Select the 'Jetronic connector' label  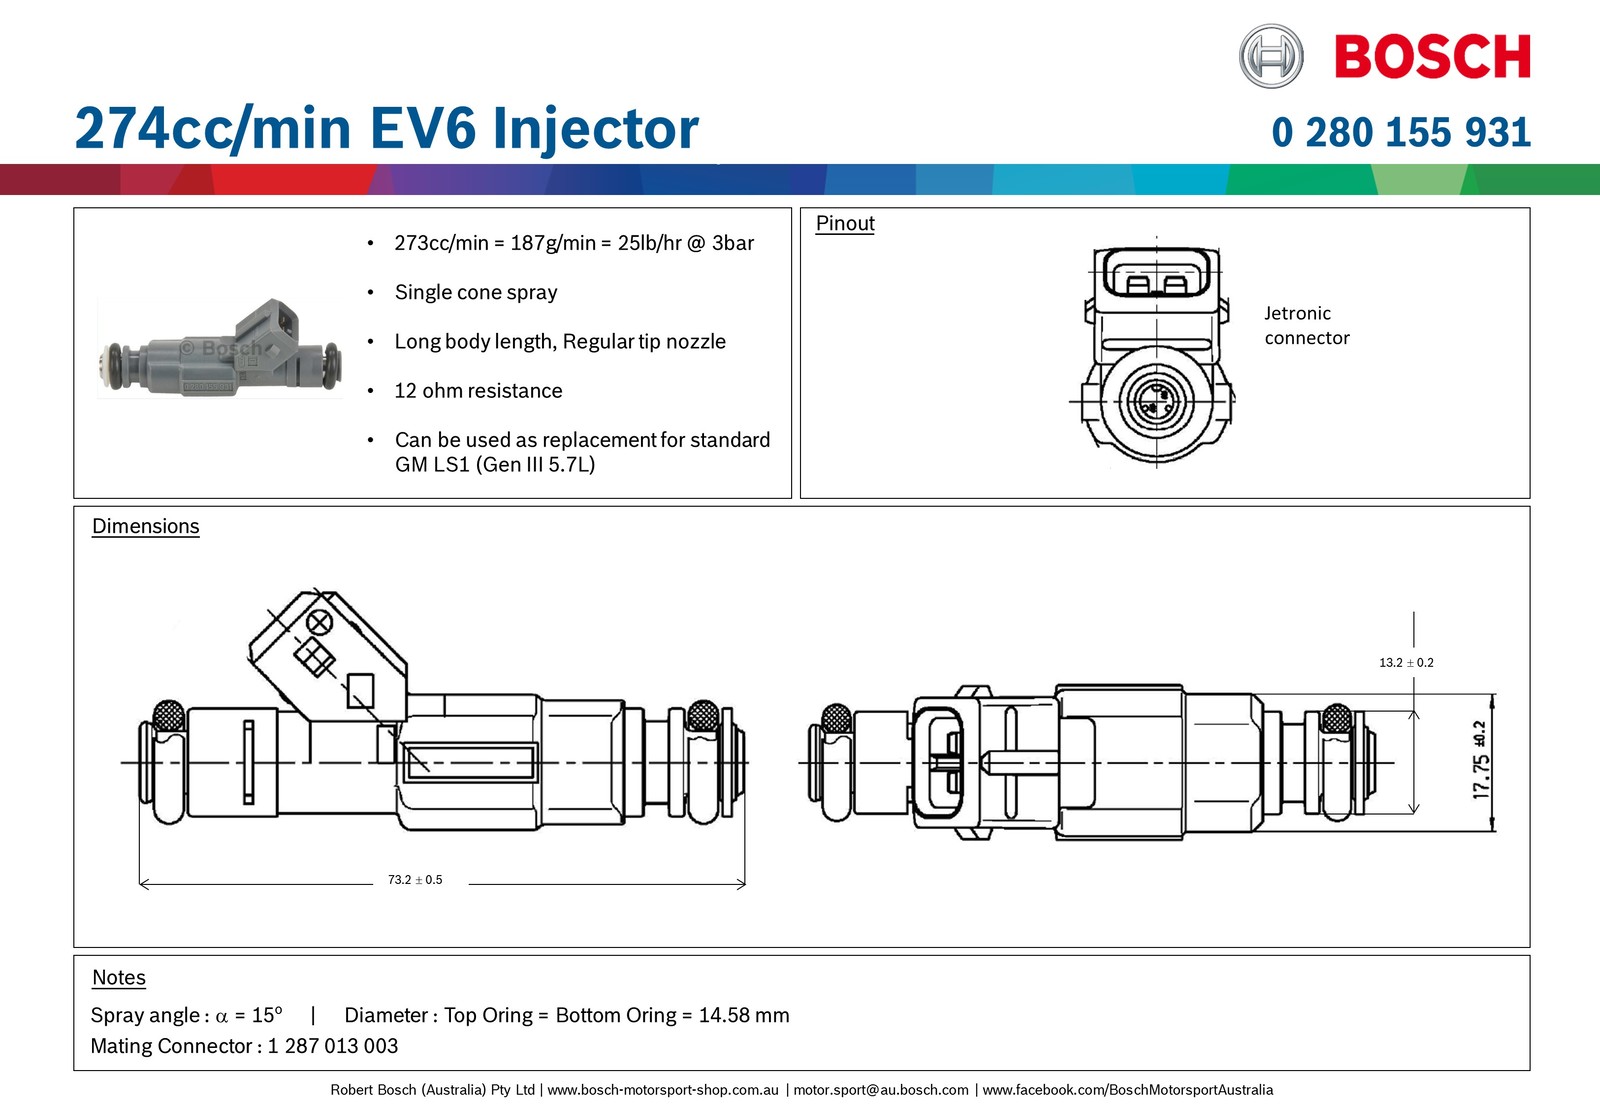pos(1307,325)
